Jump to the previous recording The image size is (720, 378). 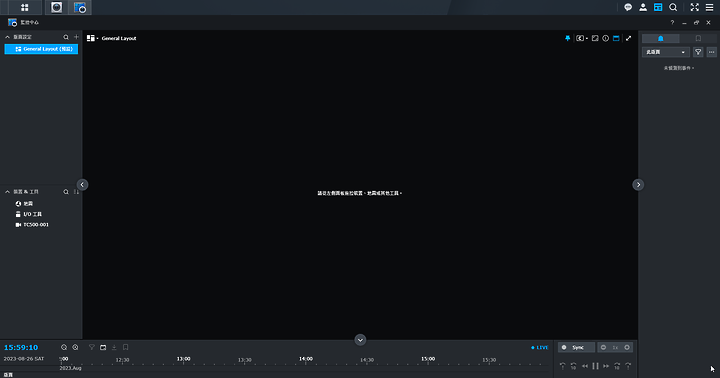pos(562,366)
